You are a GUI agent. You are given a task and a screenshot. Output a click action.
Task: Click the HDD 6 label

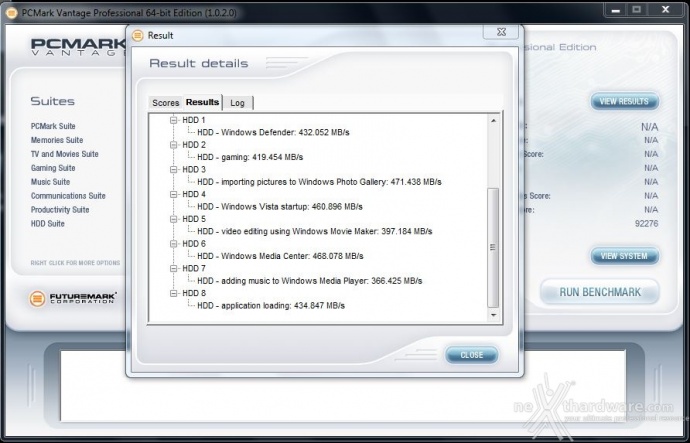point(194,244)
